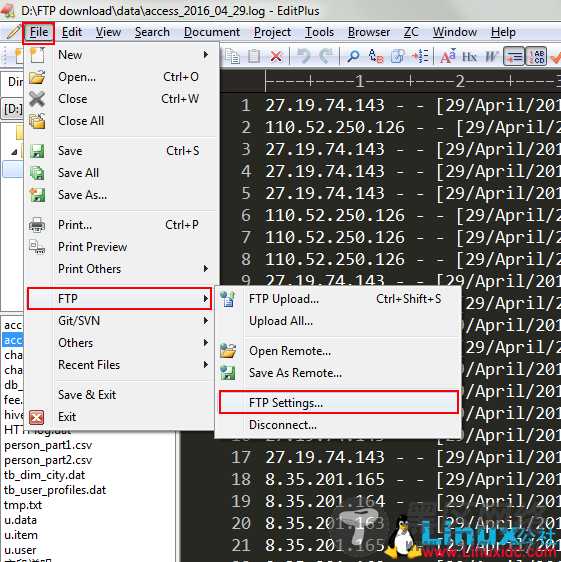
Task: Click the New document icon in File menu
Action: point(37,55)
